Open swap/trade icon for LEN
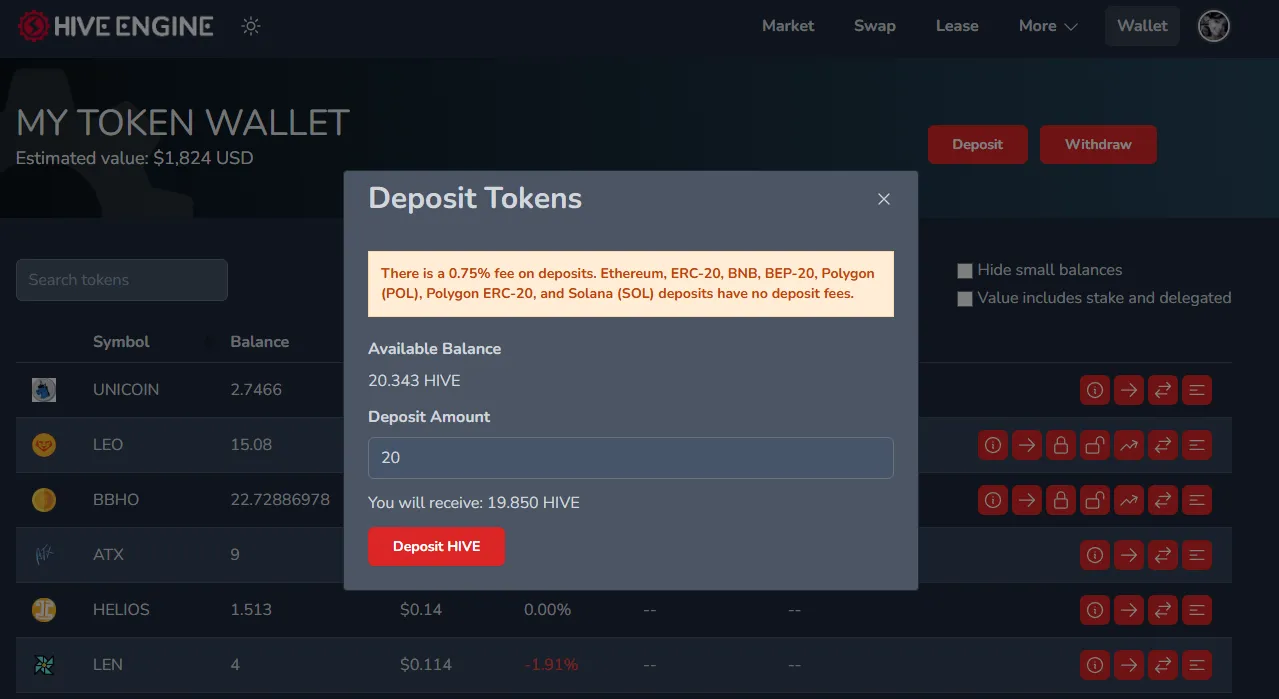 (x=1163, y=664)
